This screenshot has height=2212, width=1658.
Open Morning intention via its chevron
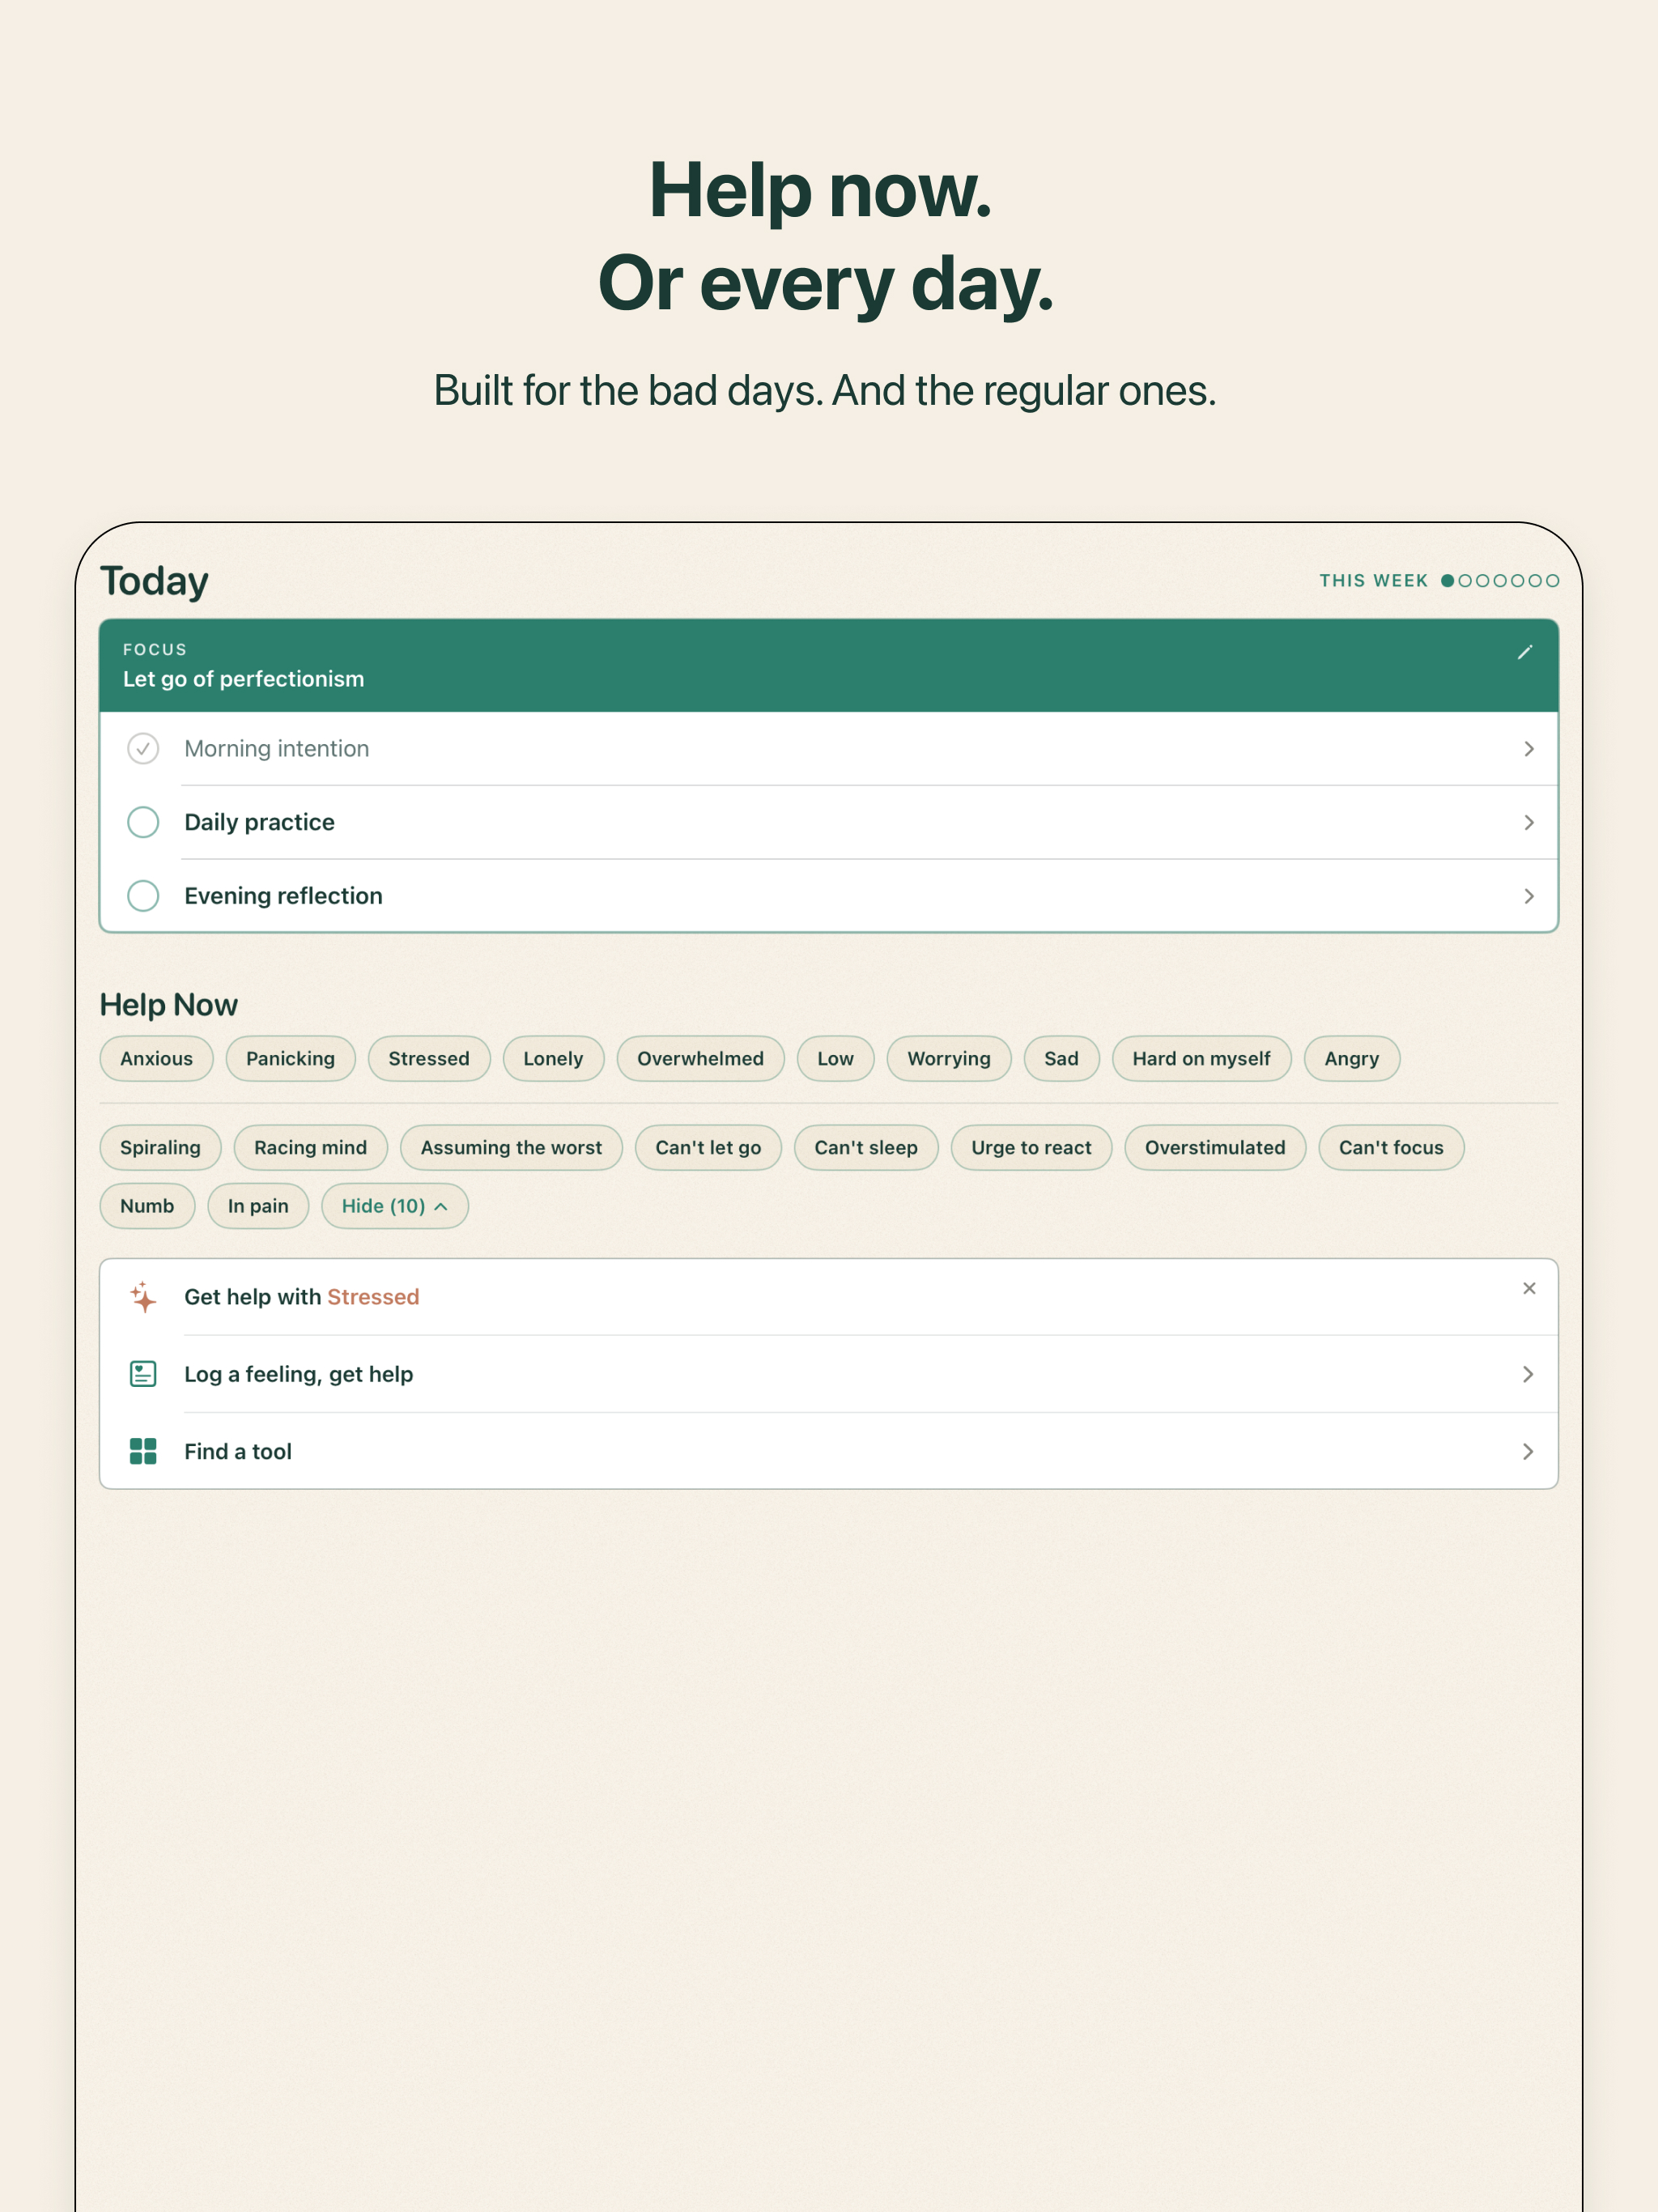1528,748
